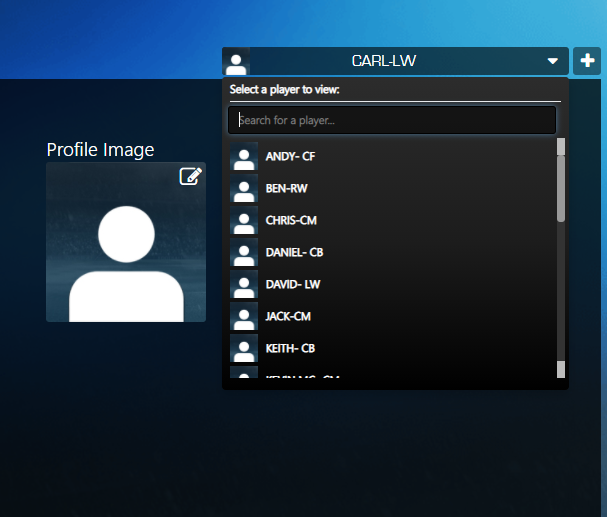Click the Search for a player field

(392, 120)
